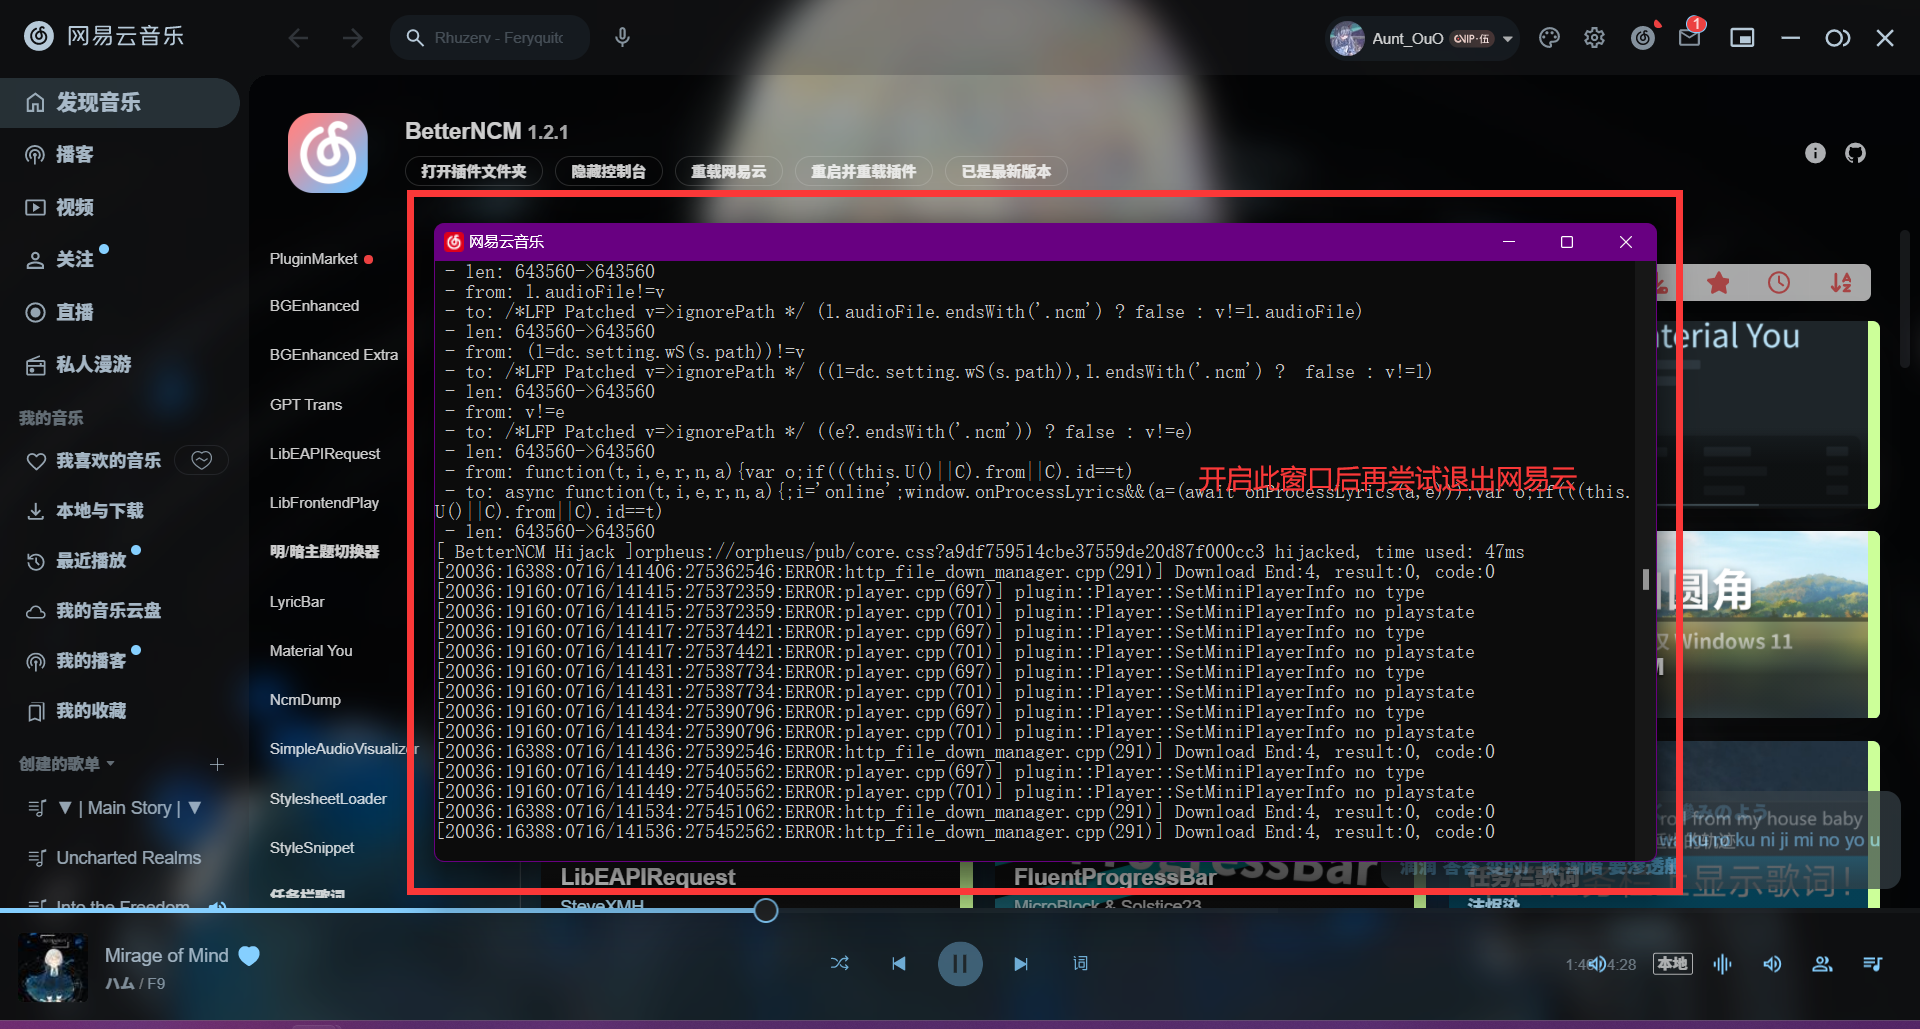Select BGEnhanced in the plugin list
Screen dimensions: 1920x1029
pos(314,306)
